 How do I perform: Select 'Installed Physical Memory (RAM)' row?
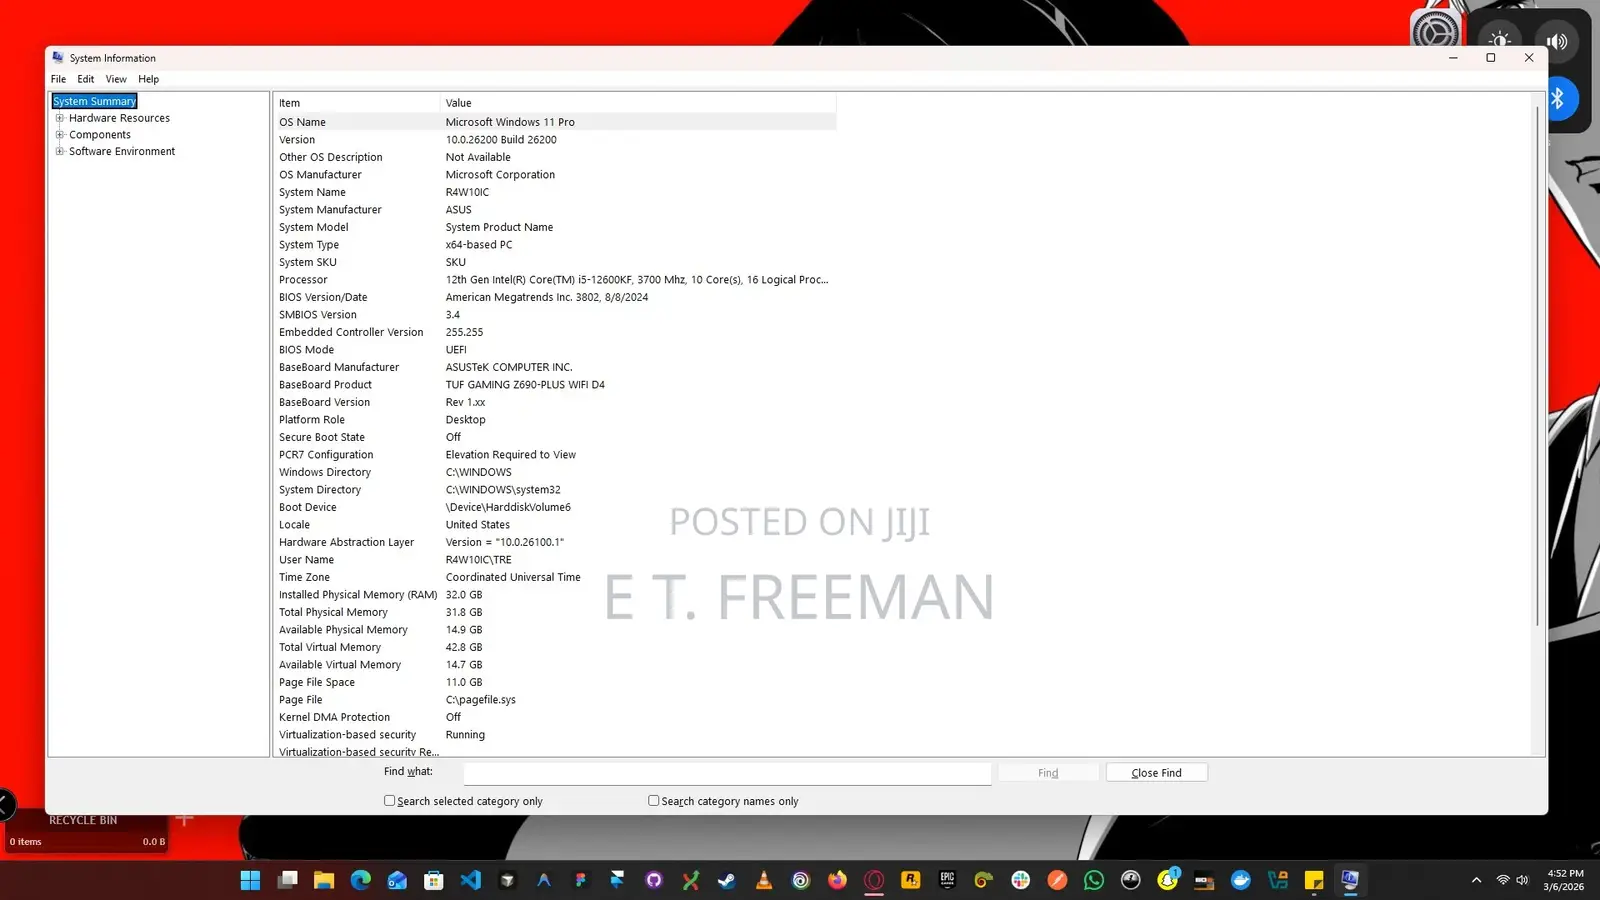click(x=555, y=595)
